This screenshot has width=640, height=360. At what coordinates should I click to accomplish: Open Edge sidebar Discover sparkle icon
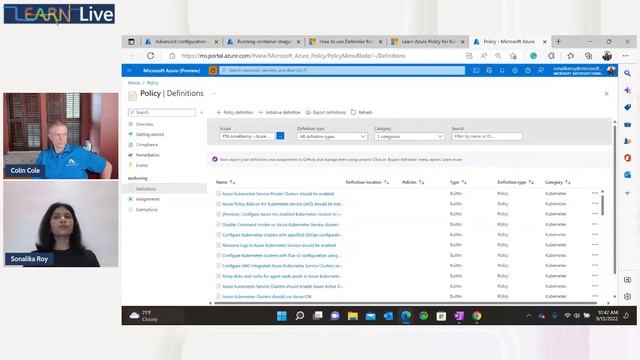pyautogui.click(x=627, y=90)
